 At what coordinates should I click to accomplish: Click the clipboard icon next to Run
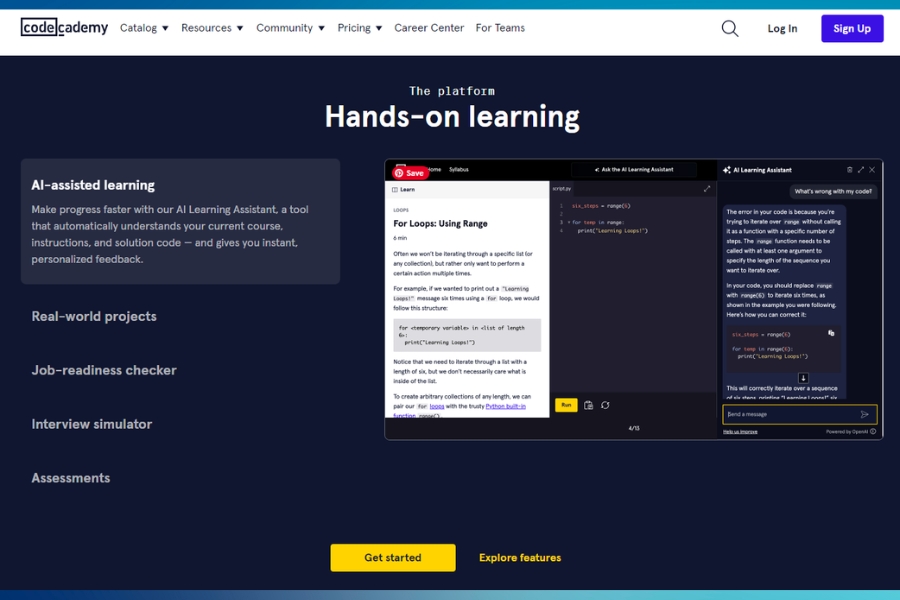tap(588, 405)
